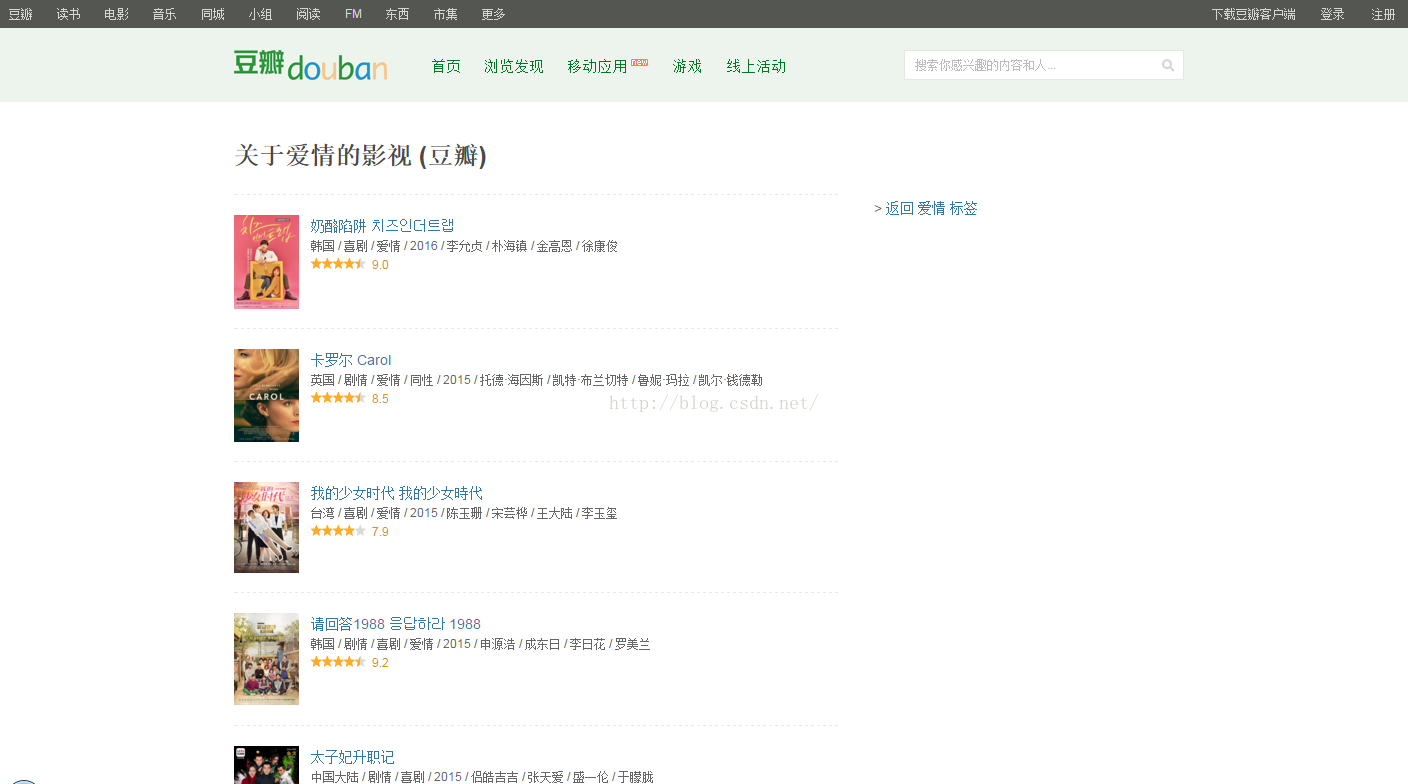The height and width of the screenshot is (784, 1408).
Task: Go to 移动应用 nav tab
Action: tap(597, 66)
